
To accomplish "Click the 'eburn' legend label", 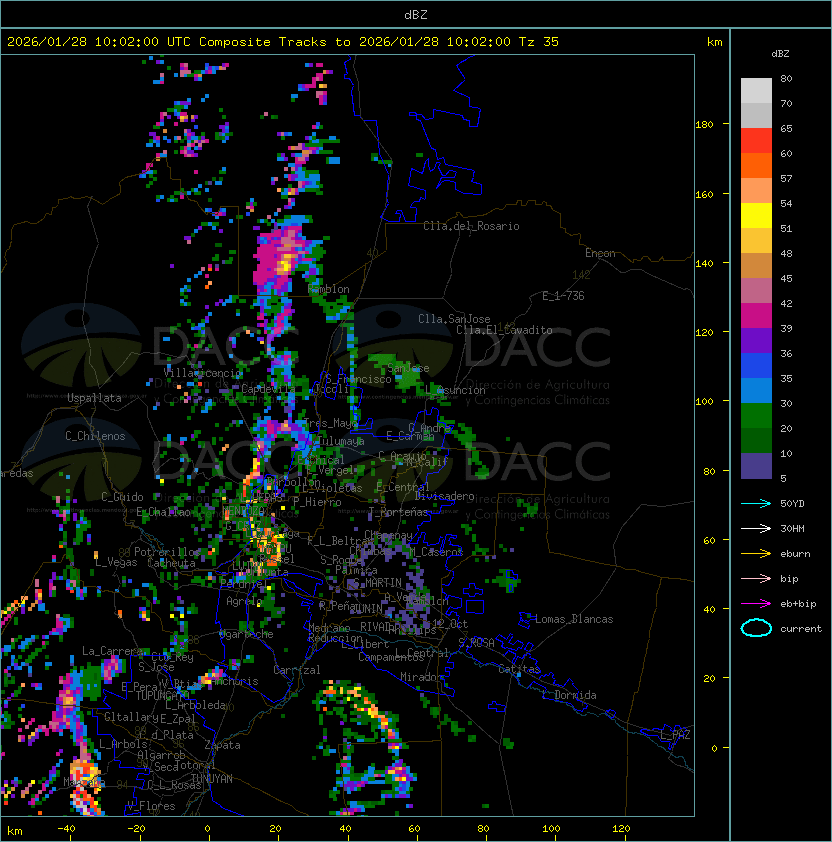I will pos(795,554).
